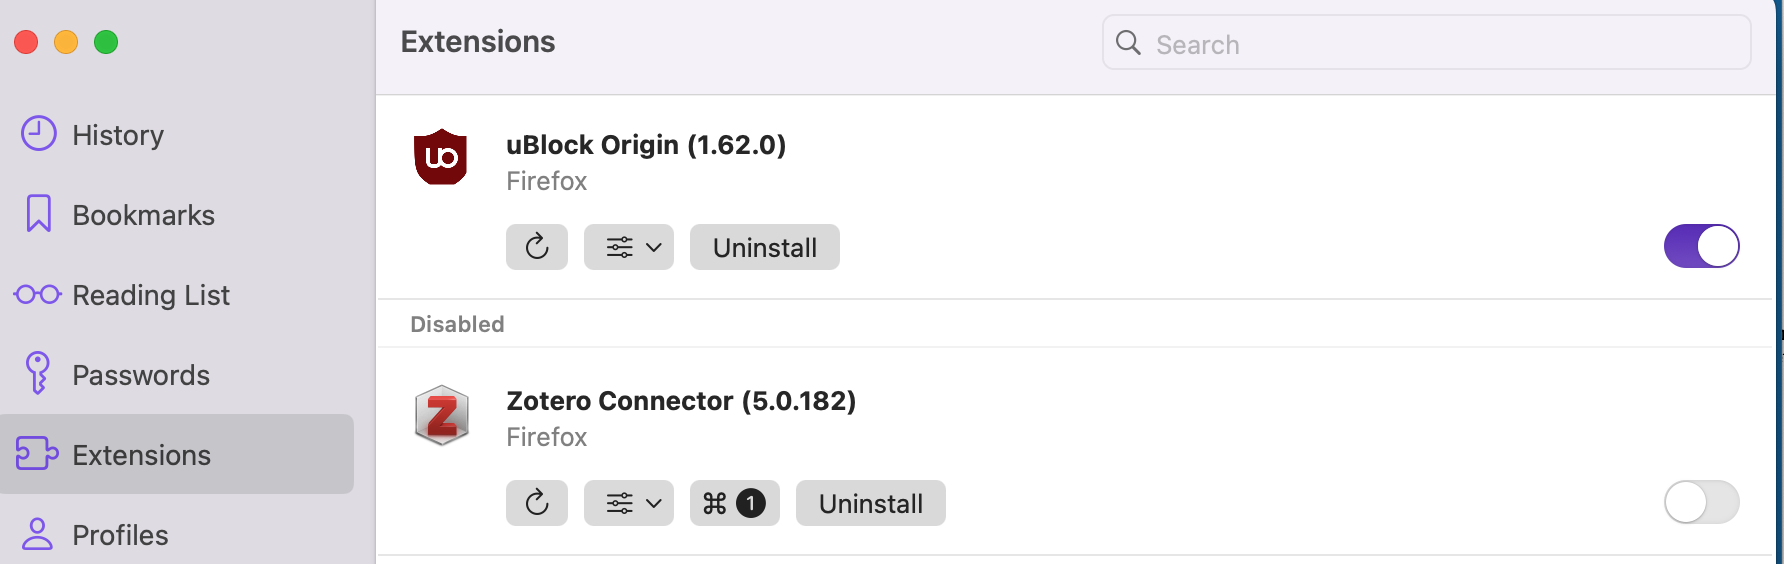Open Zotero Connector options dropdown

pos(629,503)
